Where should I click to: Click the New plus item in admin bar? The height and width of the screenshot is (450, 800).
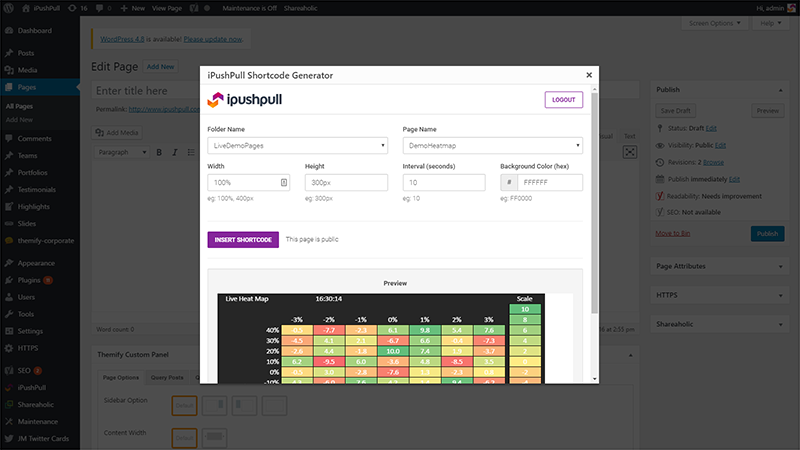tap(133, 8)
